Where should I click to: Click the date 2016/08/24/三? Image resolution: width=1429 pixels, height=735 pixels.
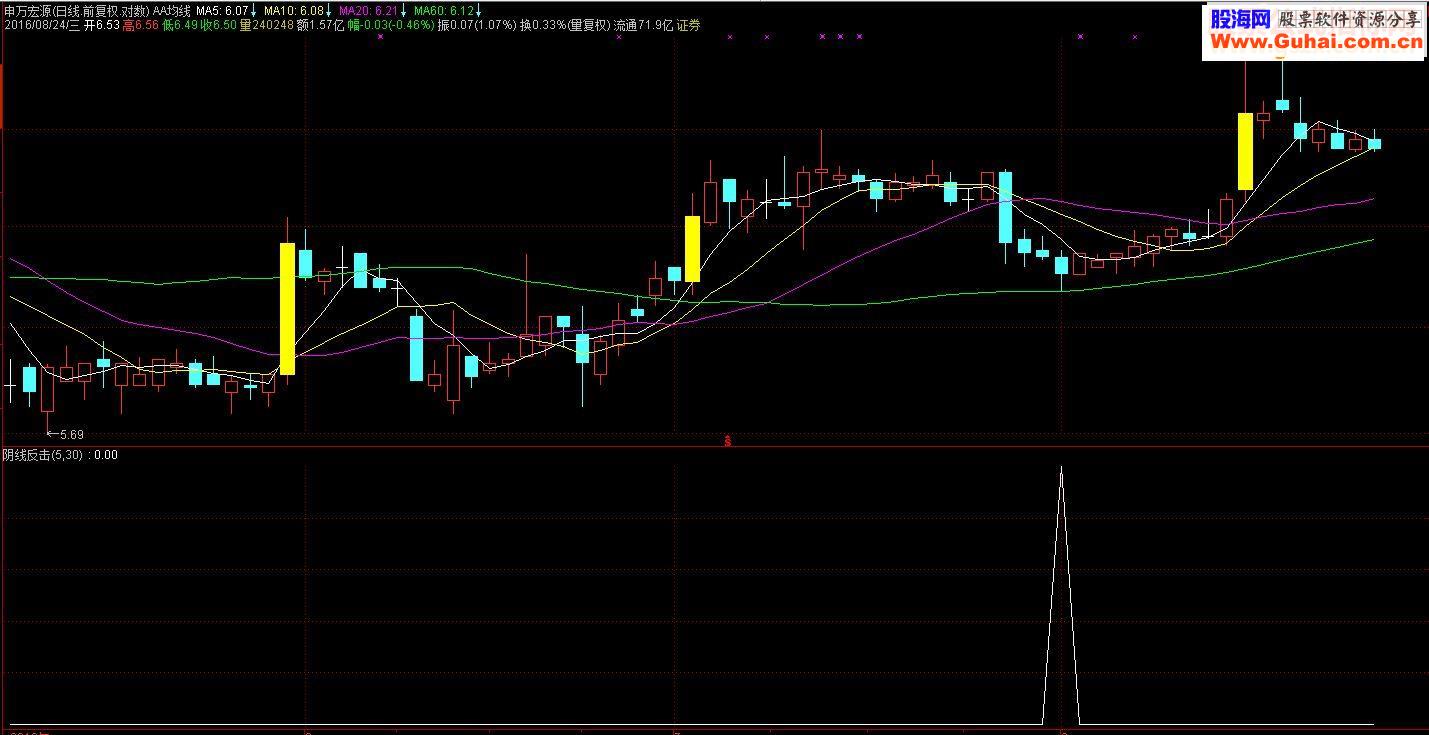(41, 25)
